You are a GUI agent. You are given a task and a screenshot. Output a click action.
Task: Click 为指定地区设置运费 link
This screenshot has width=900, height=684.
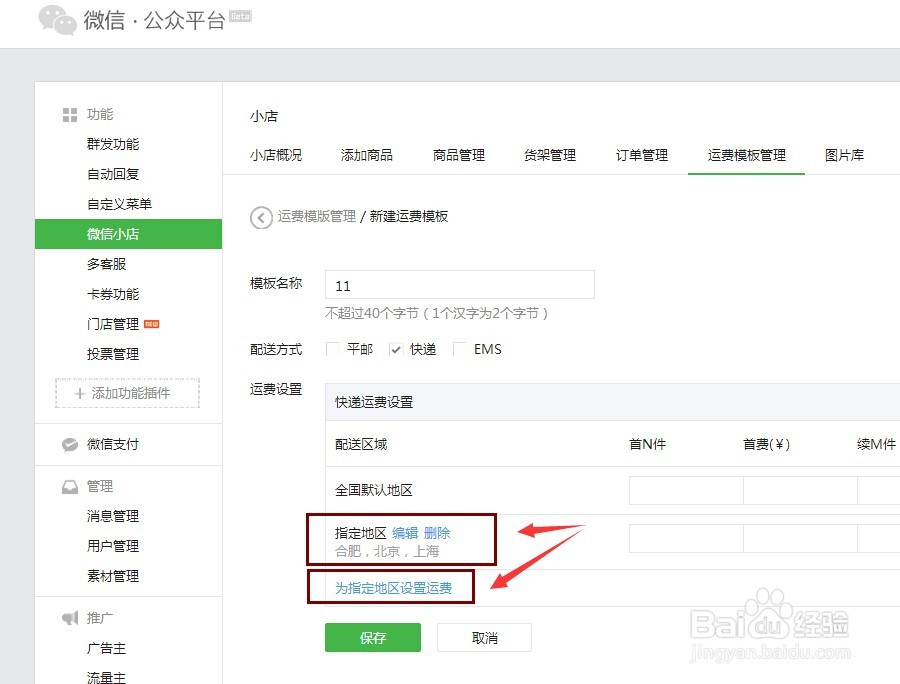click(x=393, y=588)
